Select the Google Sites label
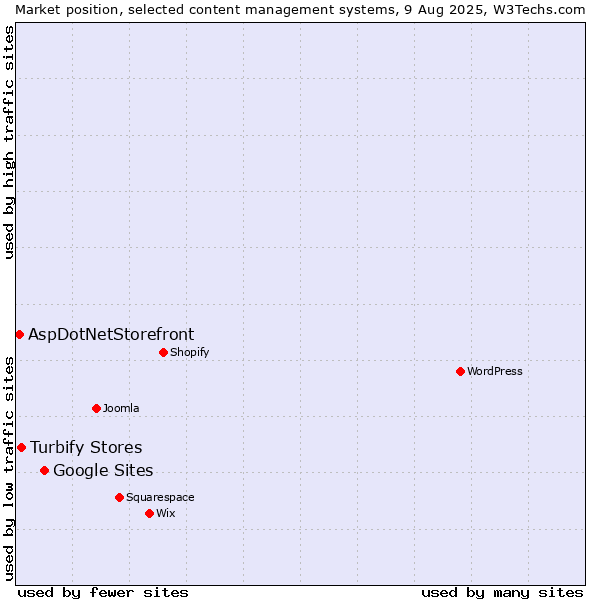600x600 pixels. coord(103,471)
